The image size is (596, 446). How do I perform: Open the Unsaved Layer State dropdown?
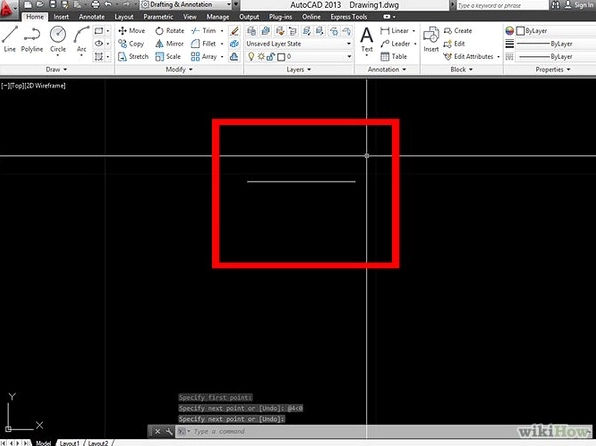[298, 44]
